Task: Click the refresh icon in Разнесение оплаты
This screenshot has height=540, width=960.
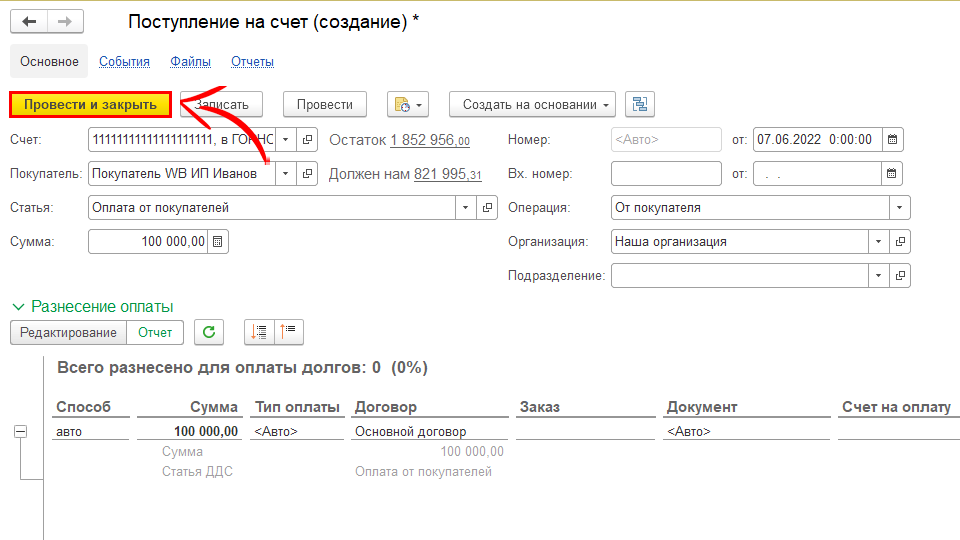Action: pos(208,332)
